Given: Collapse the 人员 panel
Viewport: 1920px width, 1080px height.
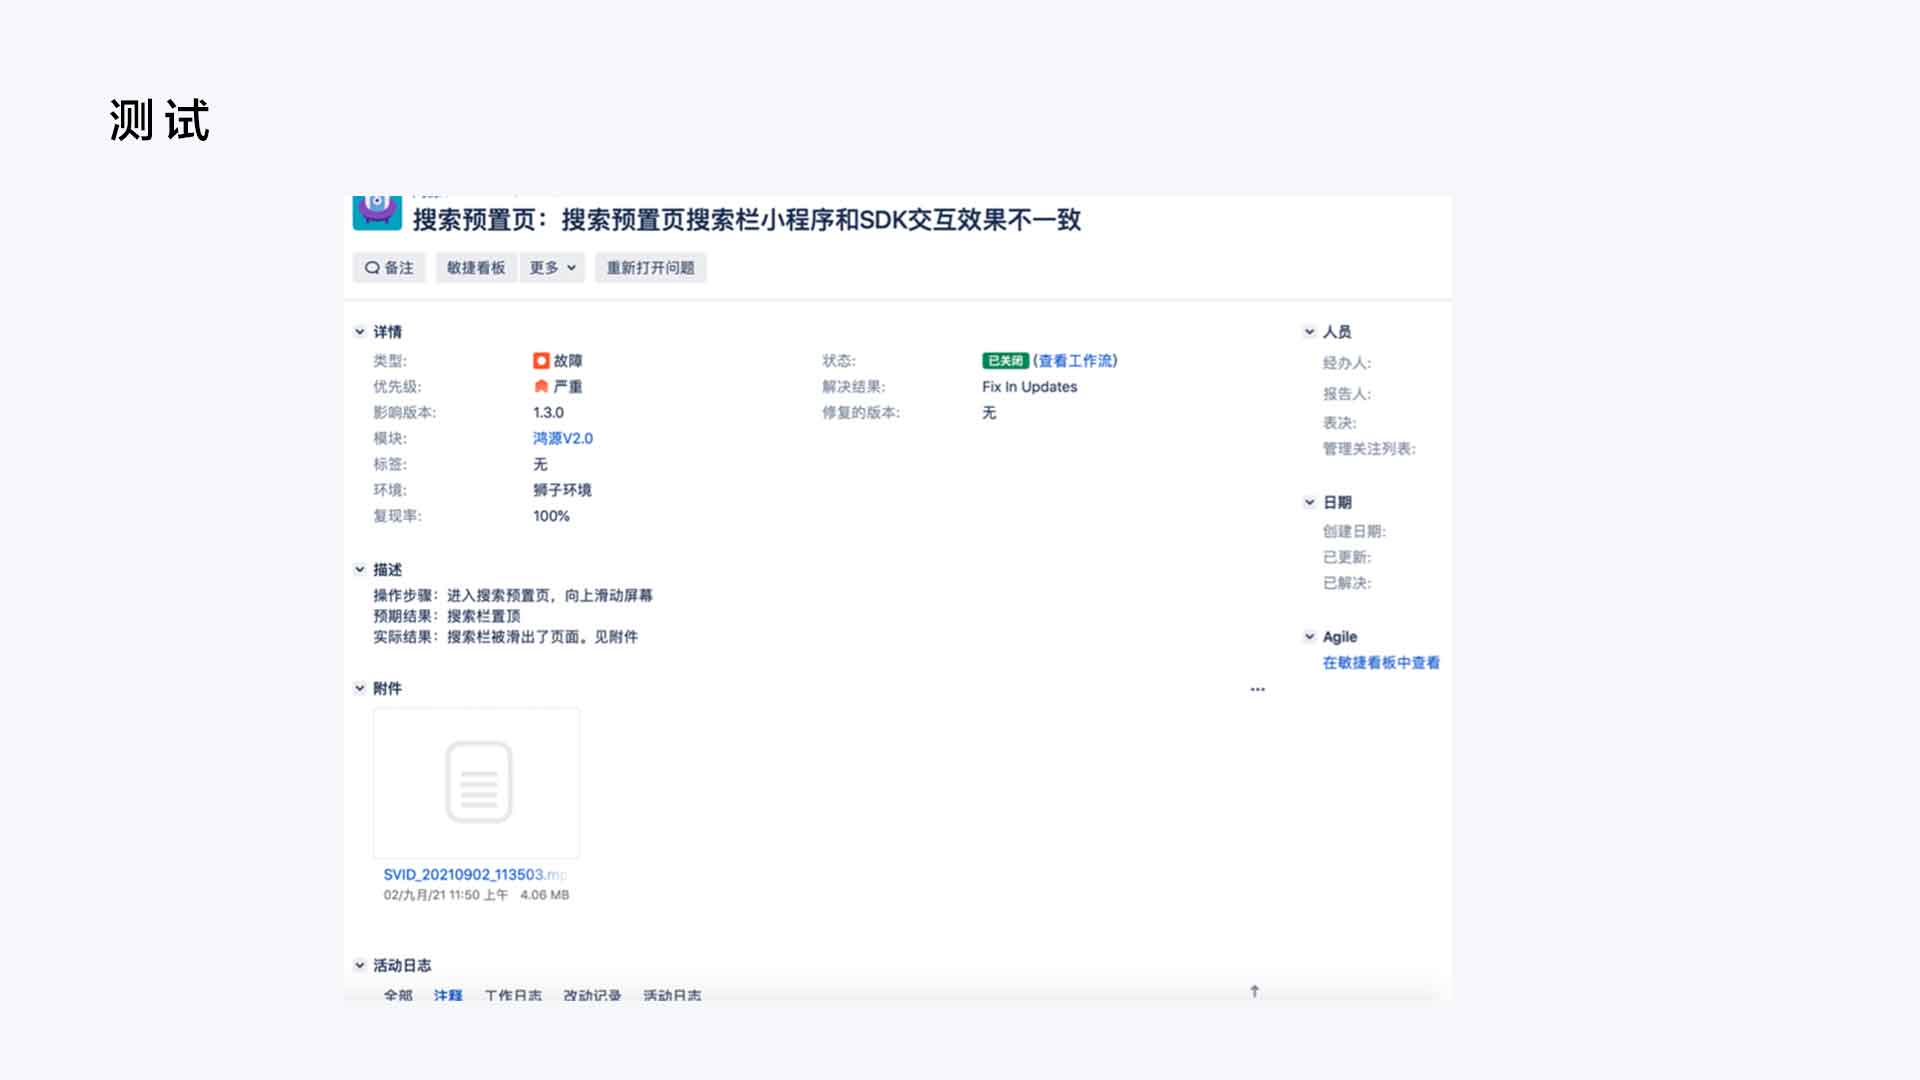Looking at the screenshot, I should pyautogui.click(x=1309, y=332).
